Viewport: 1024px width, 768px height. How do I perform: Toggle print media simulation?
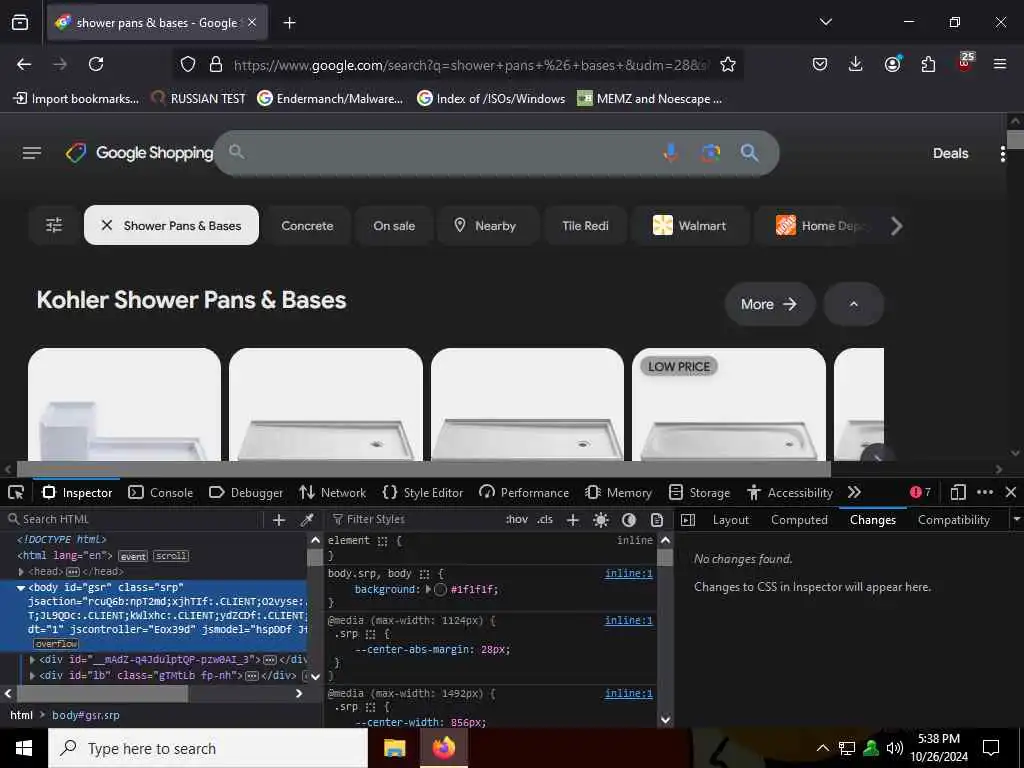pyautogui.click(x=657, y=520)
